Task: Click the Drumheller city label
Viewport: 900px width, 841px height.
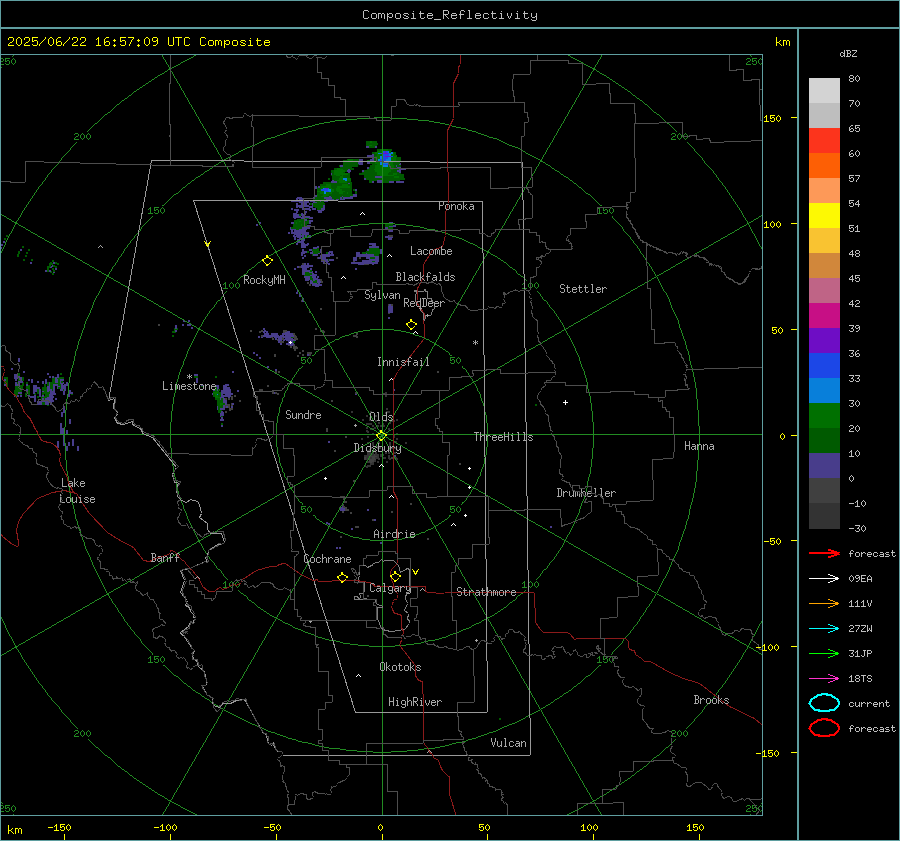Action: (x=586, y=493)
